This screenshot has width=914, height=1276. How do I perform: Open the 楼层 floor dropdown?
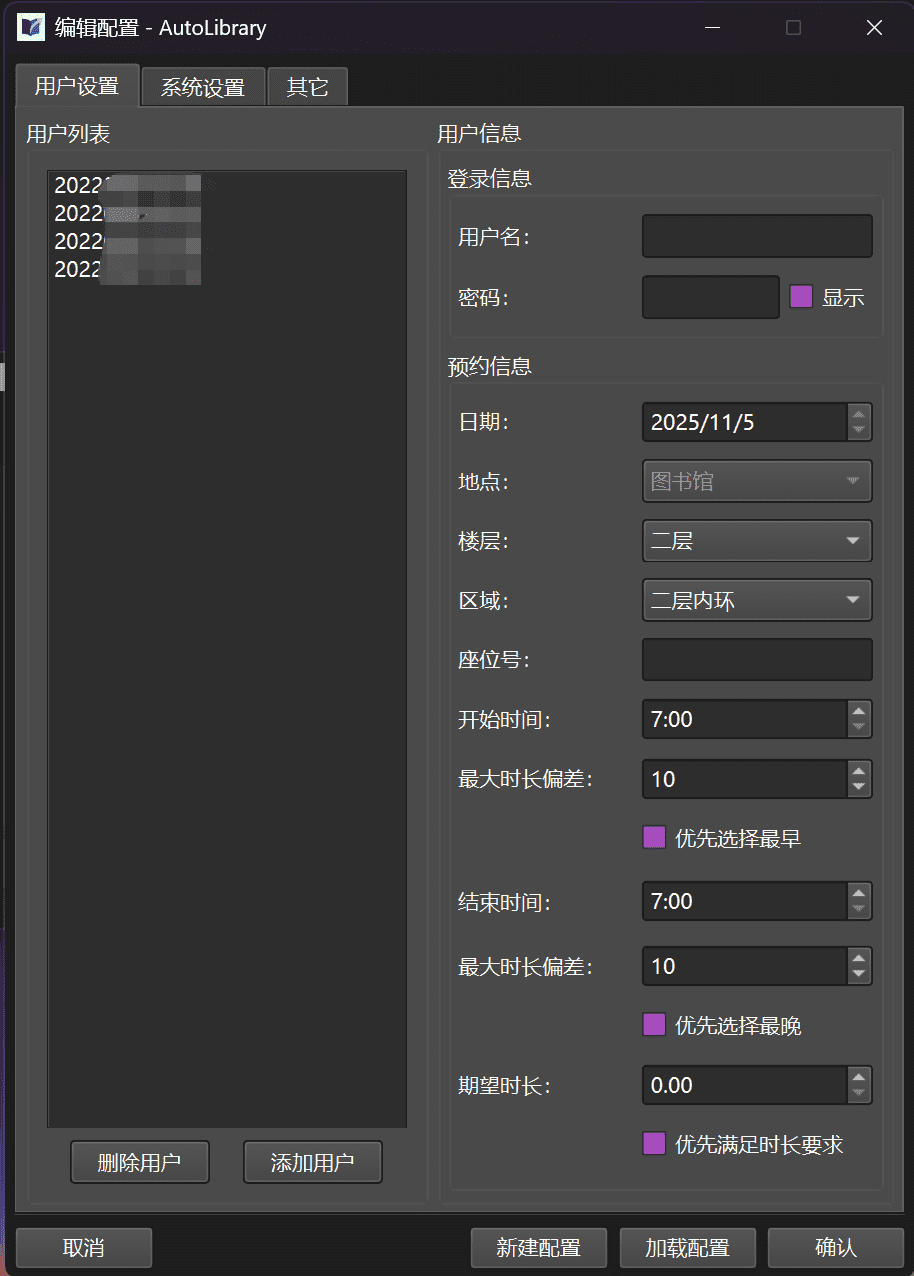click(x=756, y=541)
